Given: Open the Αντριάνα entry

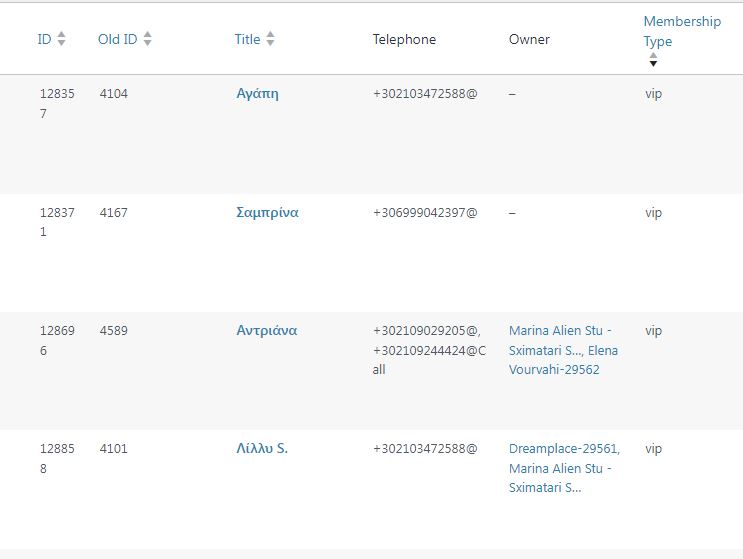Looking at the screenshot, I should 266,331.
